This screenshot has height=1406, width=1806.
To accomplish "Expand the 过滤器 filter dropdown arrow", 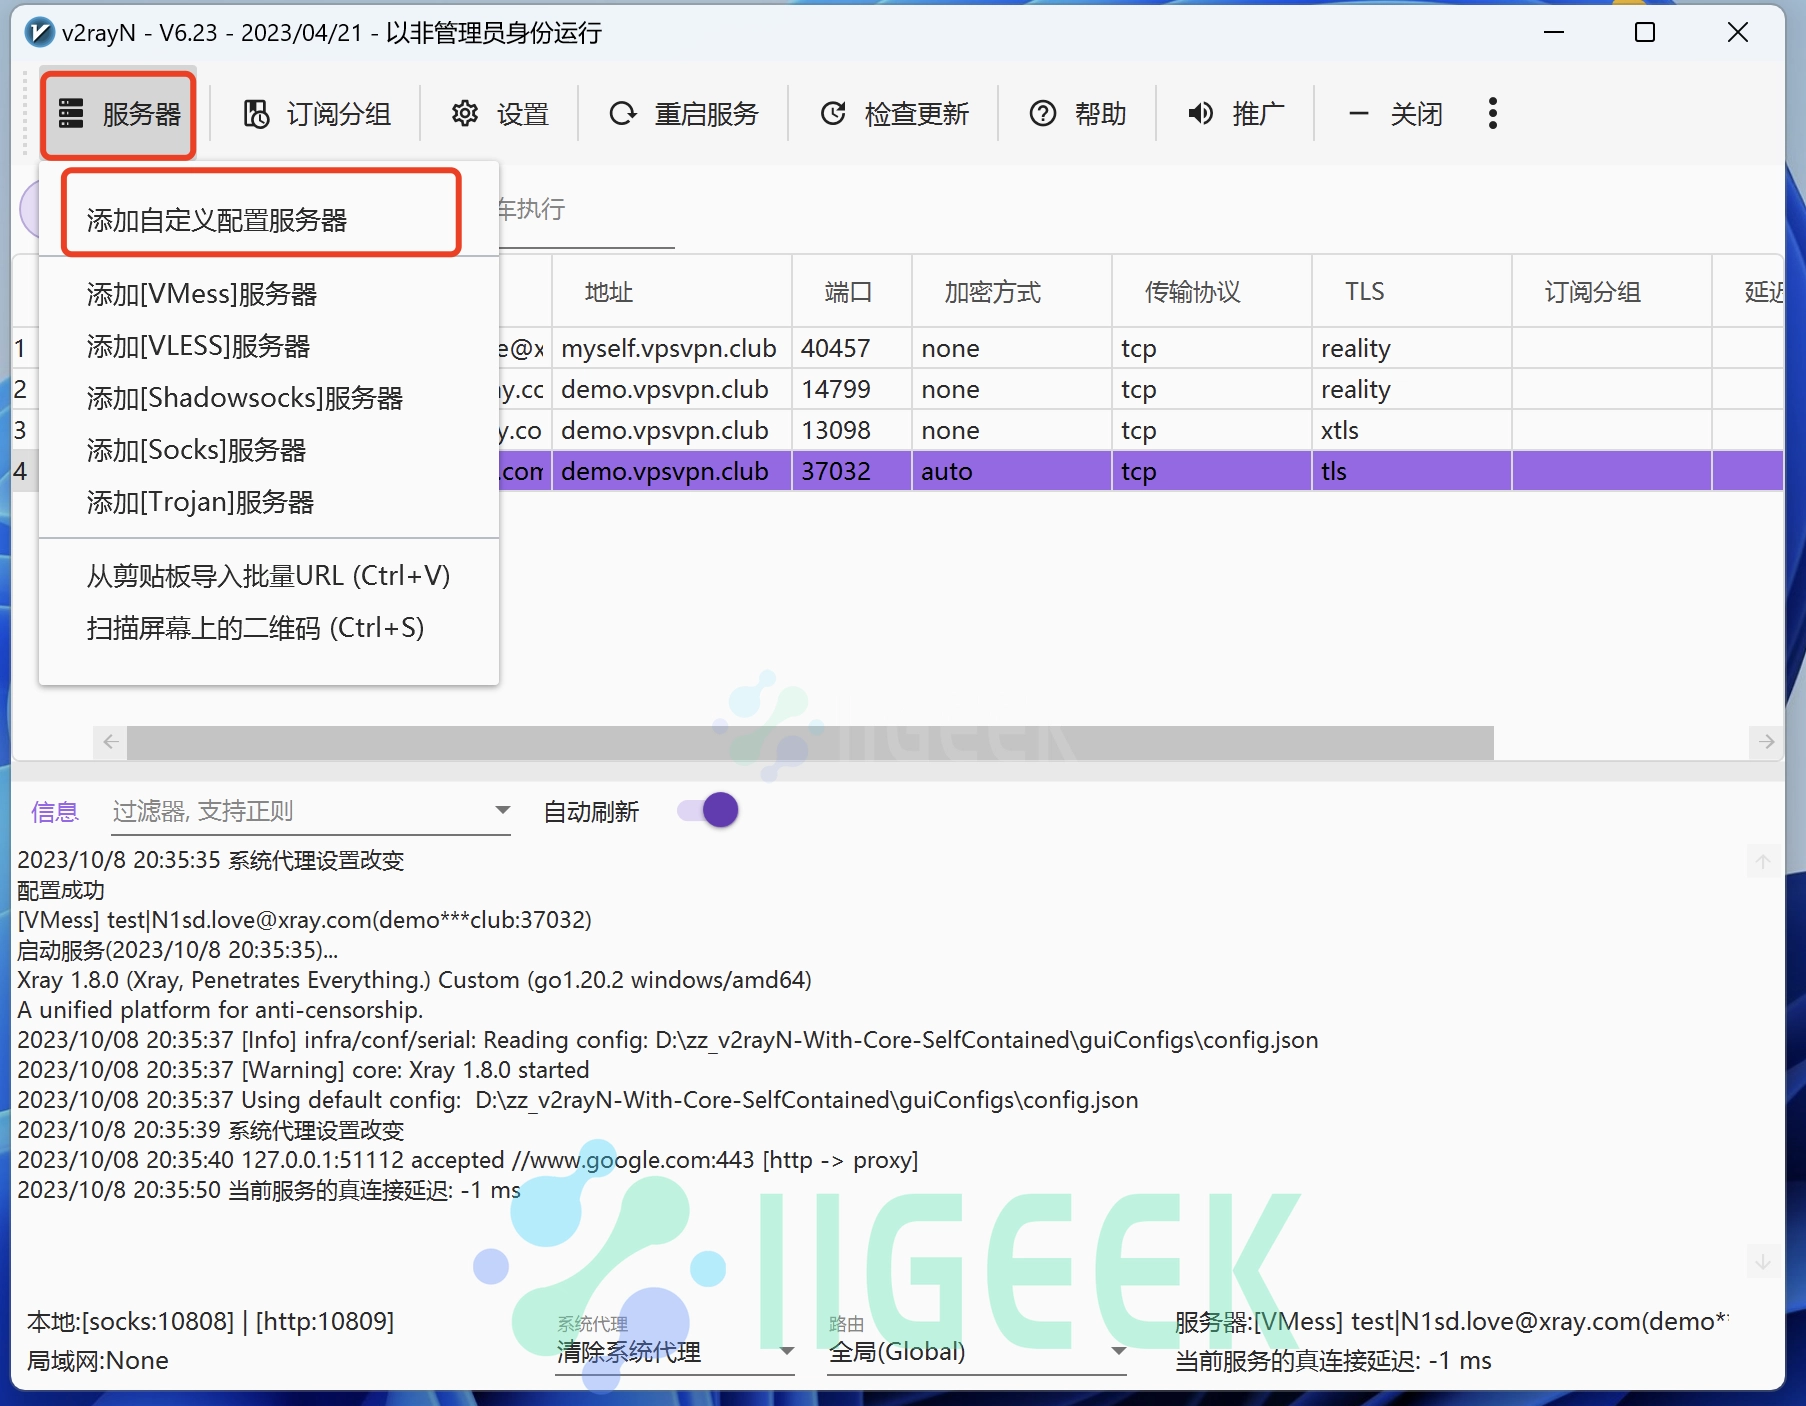I will click(502, 810).
